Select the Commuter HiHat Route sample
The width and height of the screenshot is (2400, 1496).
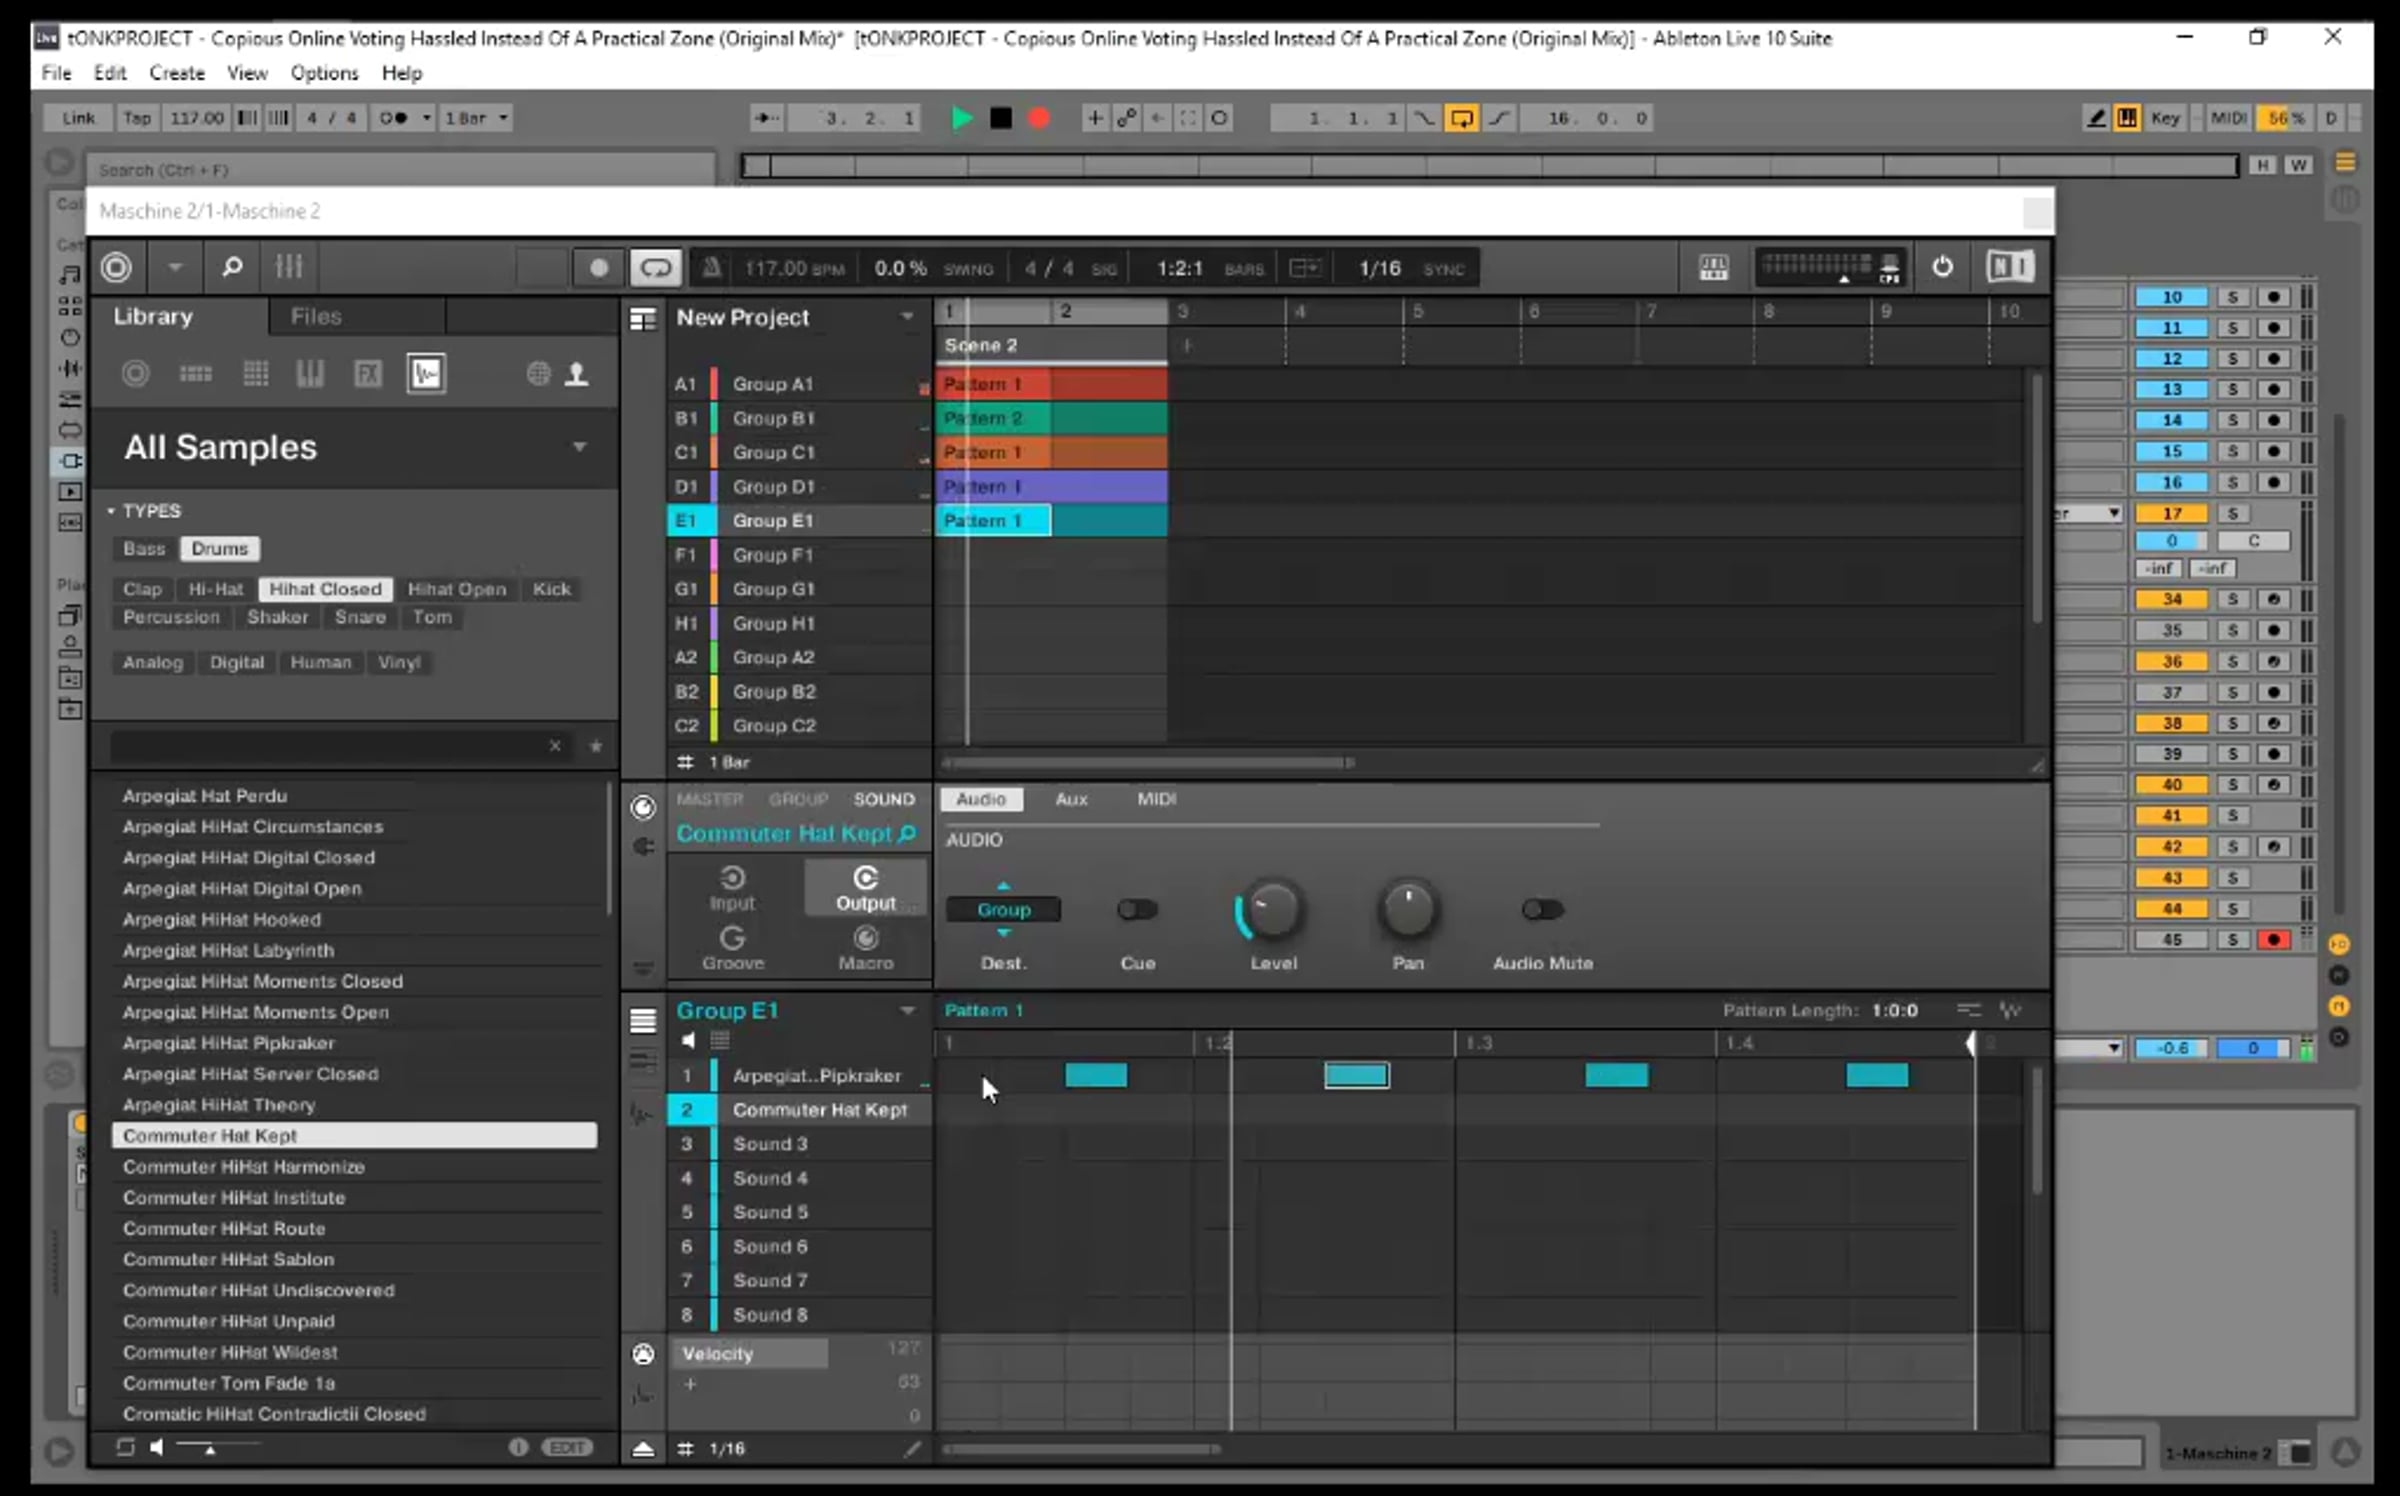coord(224,1228)
